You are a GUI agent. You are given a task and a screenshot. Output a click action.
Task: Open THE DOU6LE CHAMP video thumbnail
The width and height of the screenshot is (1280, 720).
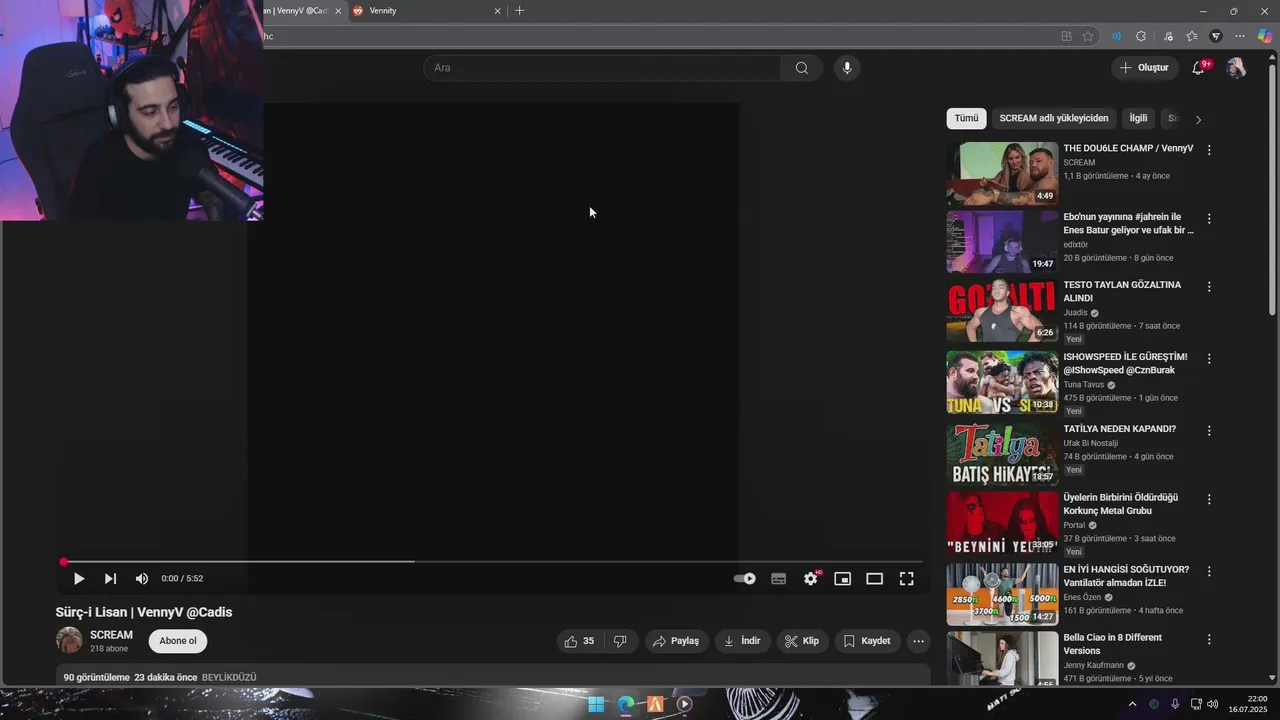1002,173
